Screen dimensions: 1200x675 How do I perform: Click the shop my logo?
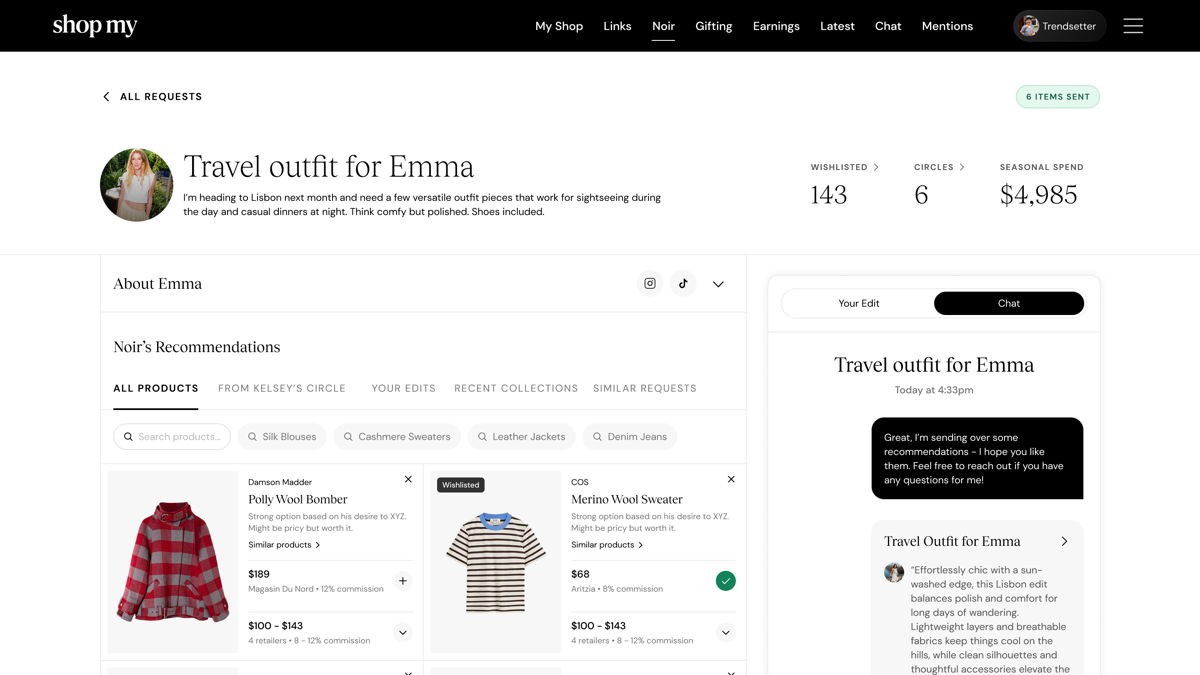[x=95, y=26]
